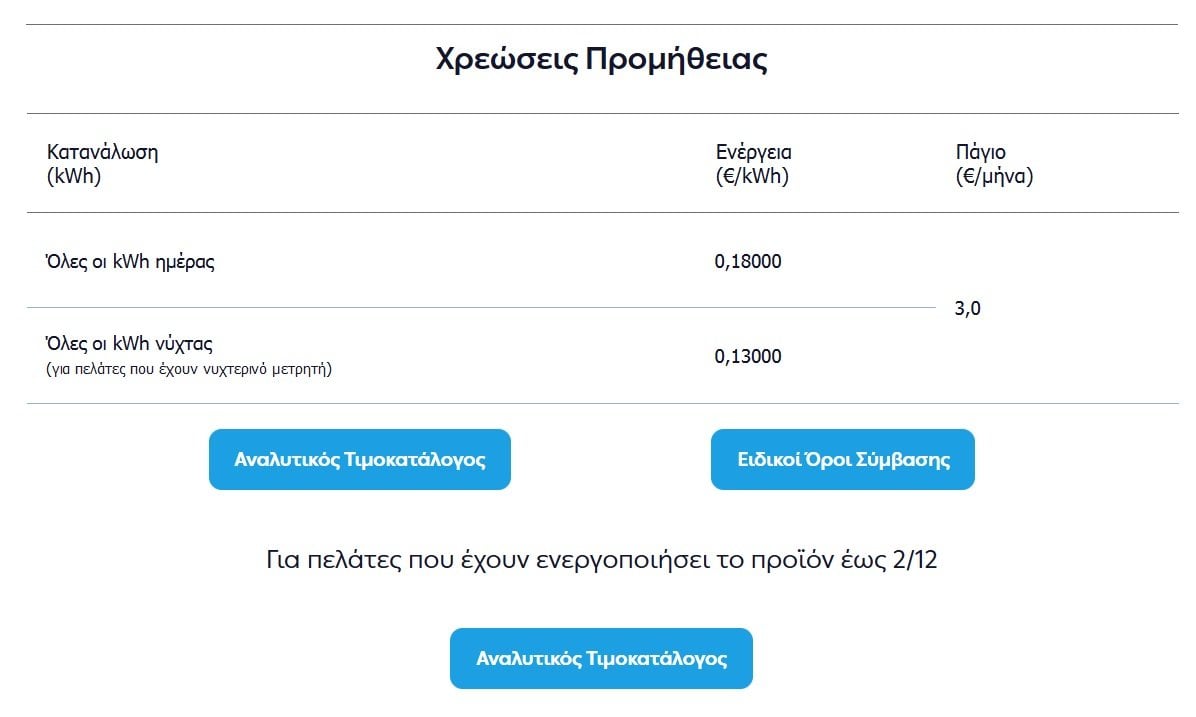Image resolution: width=1196 pixels, height=717 pixels.
Task: Select the Πάγιο column header
Action: click(981, 152)
